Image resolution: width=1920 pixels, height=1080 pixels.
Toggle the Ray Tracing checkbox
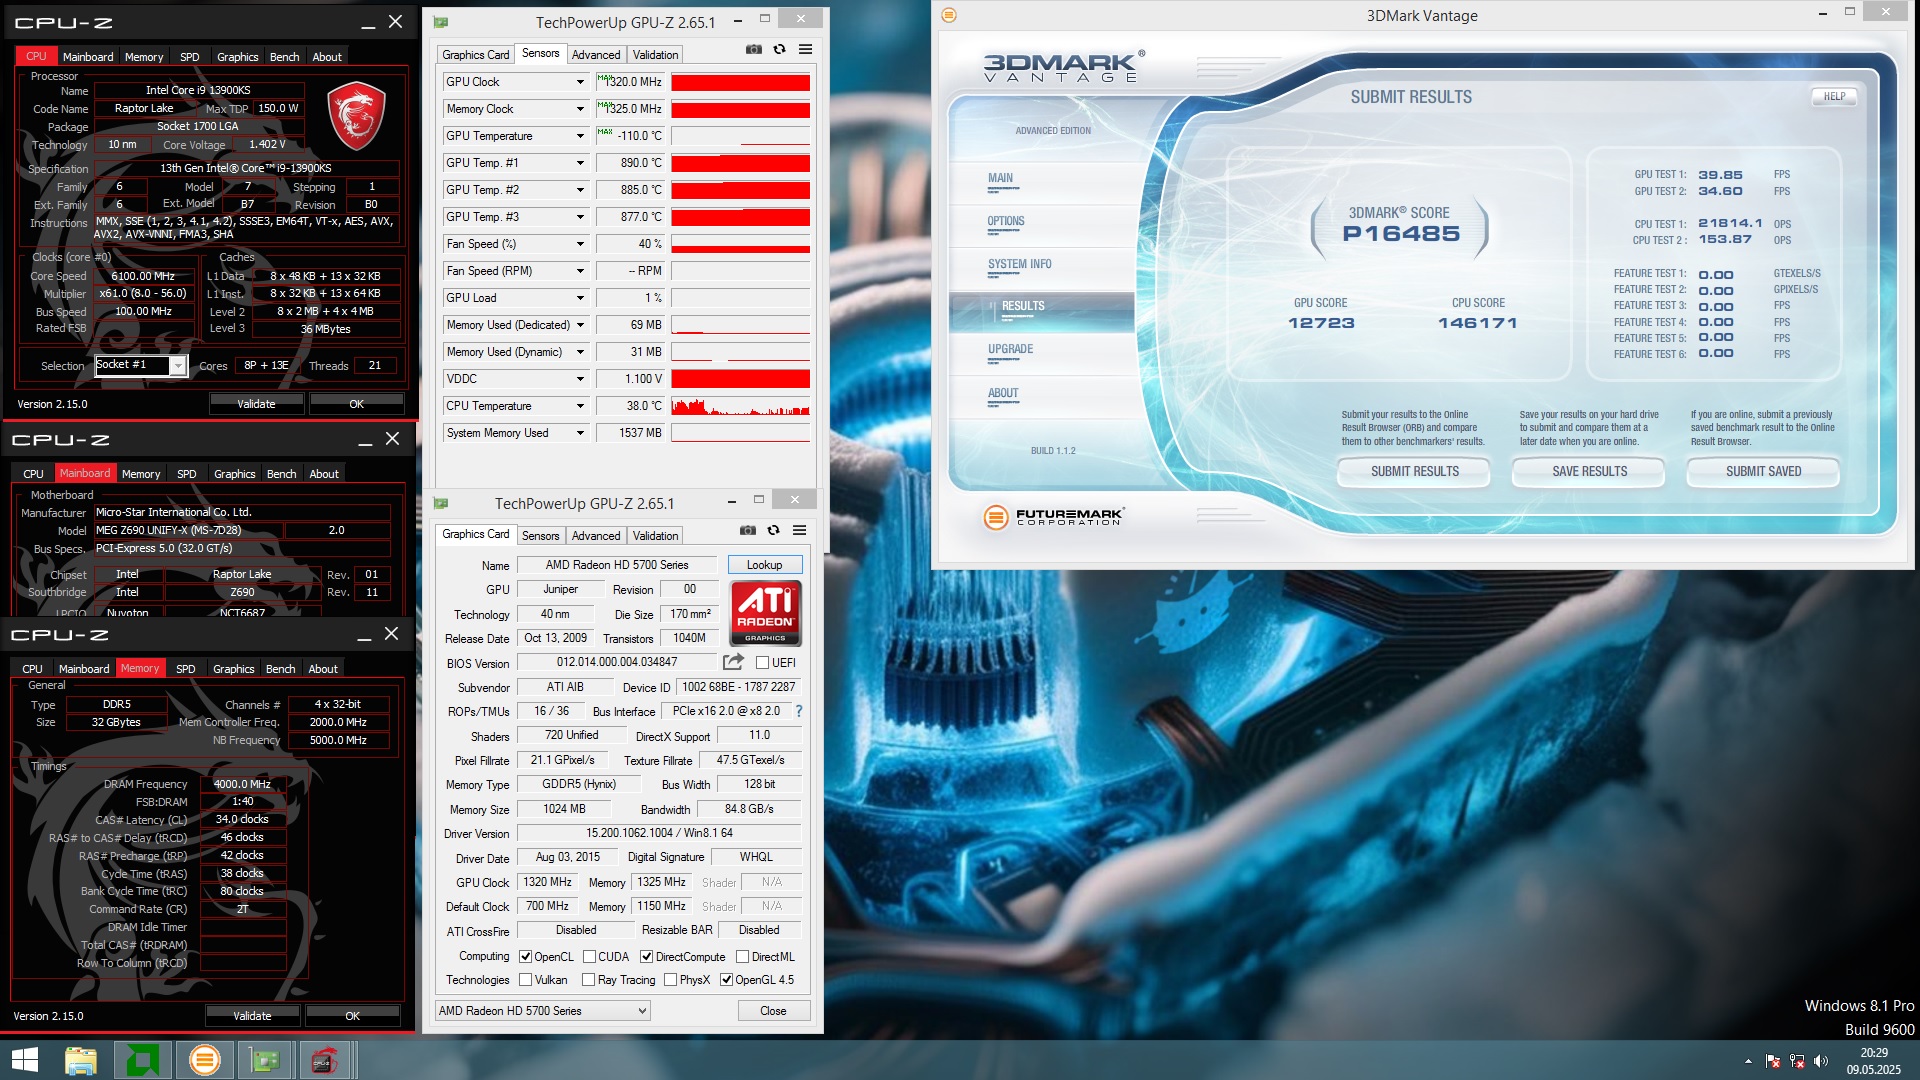[x=588, y=980]
